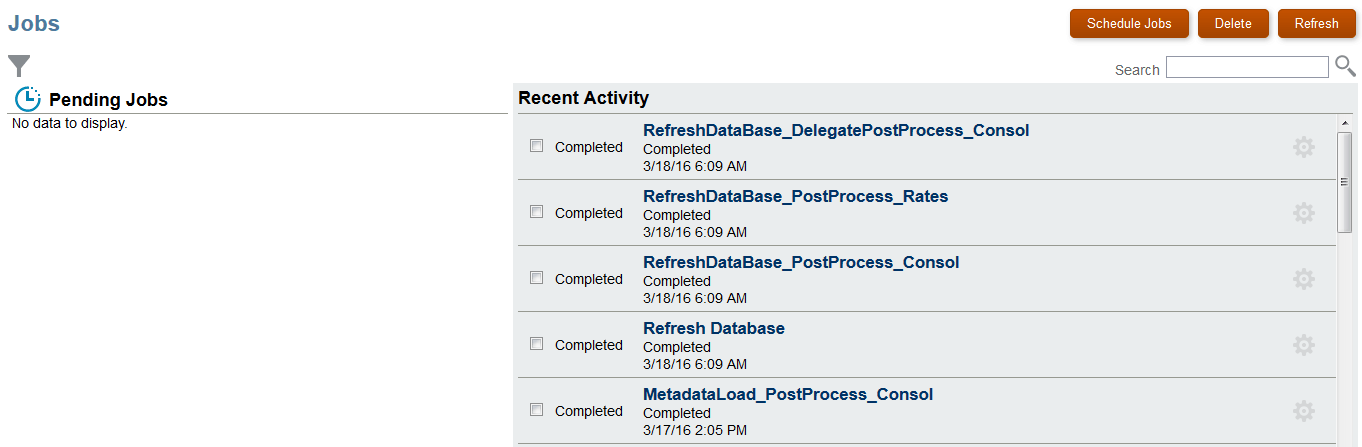Click the Refresh button
1362x447 pixels.
coord(1316,24)
